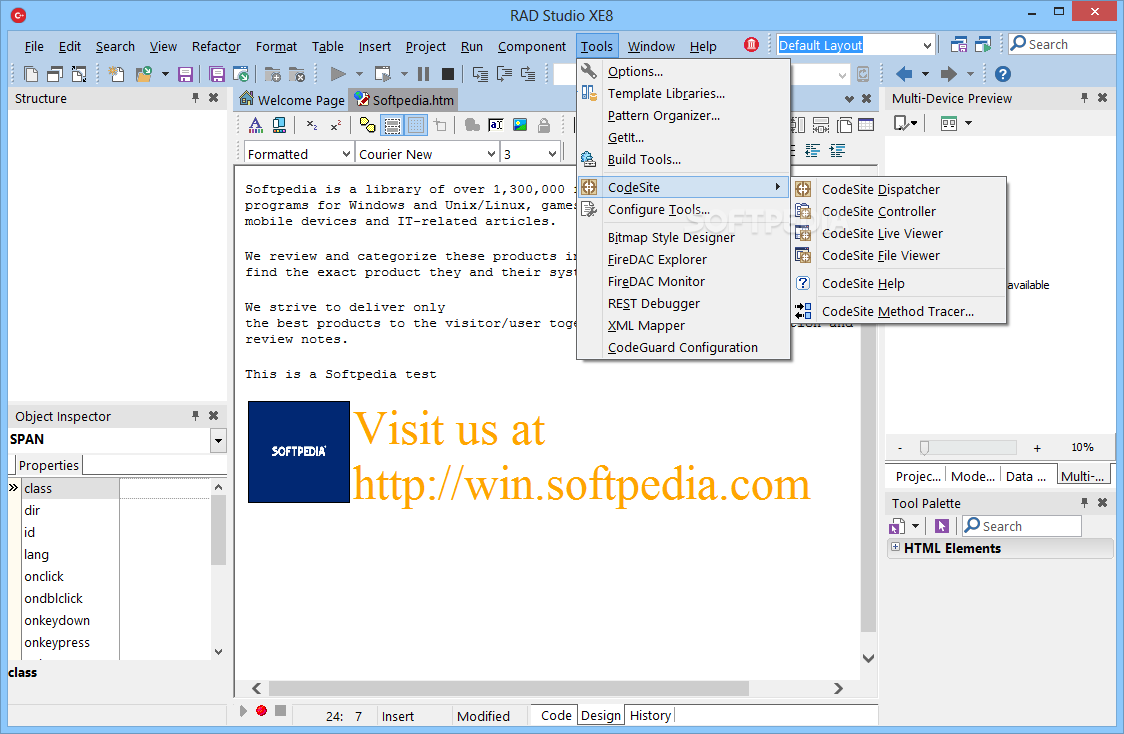Click the insert table grid icon
The height and width of the screenshot is (734, 1124).
point(866,125)
